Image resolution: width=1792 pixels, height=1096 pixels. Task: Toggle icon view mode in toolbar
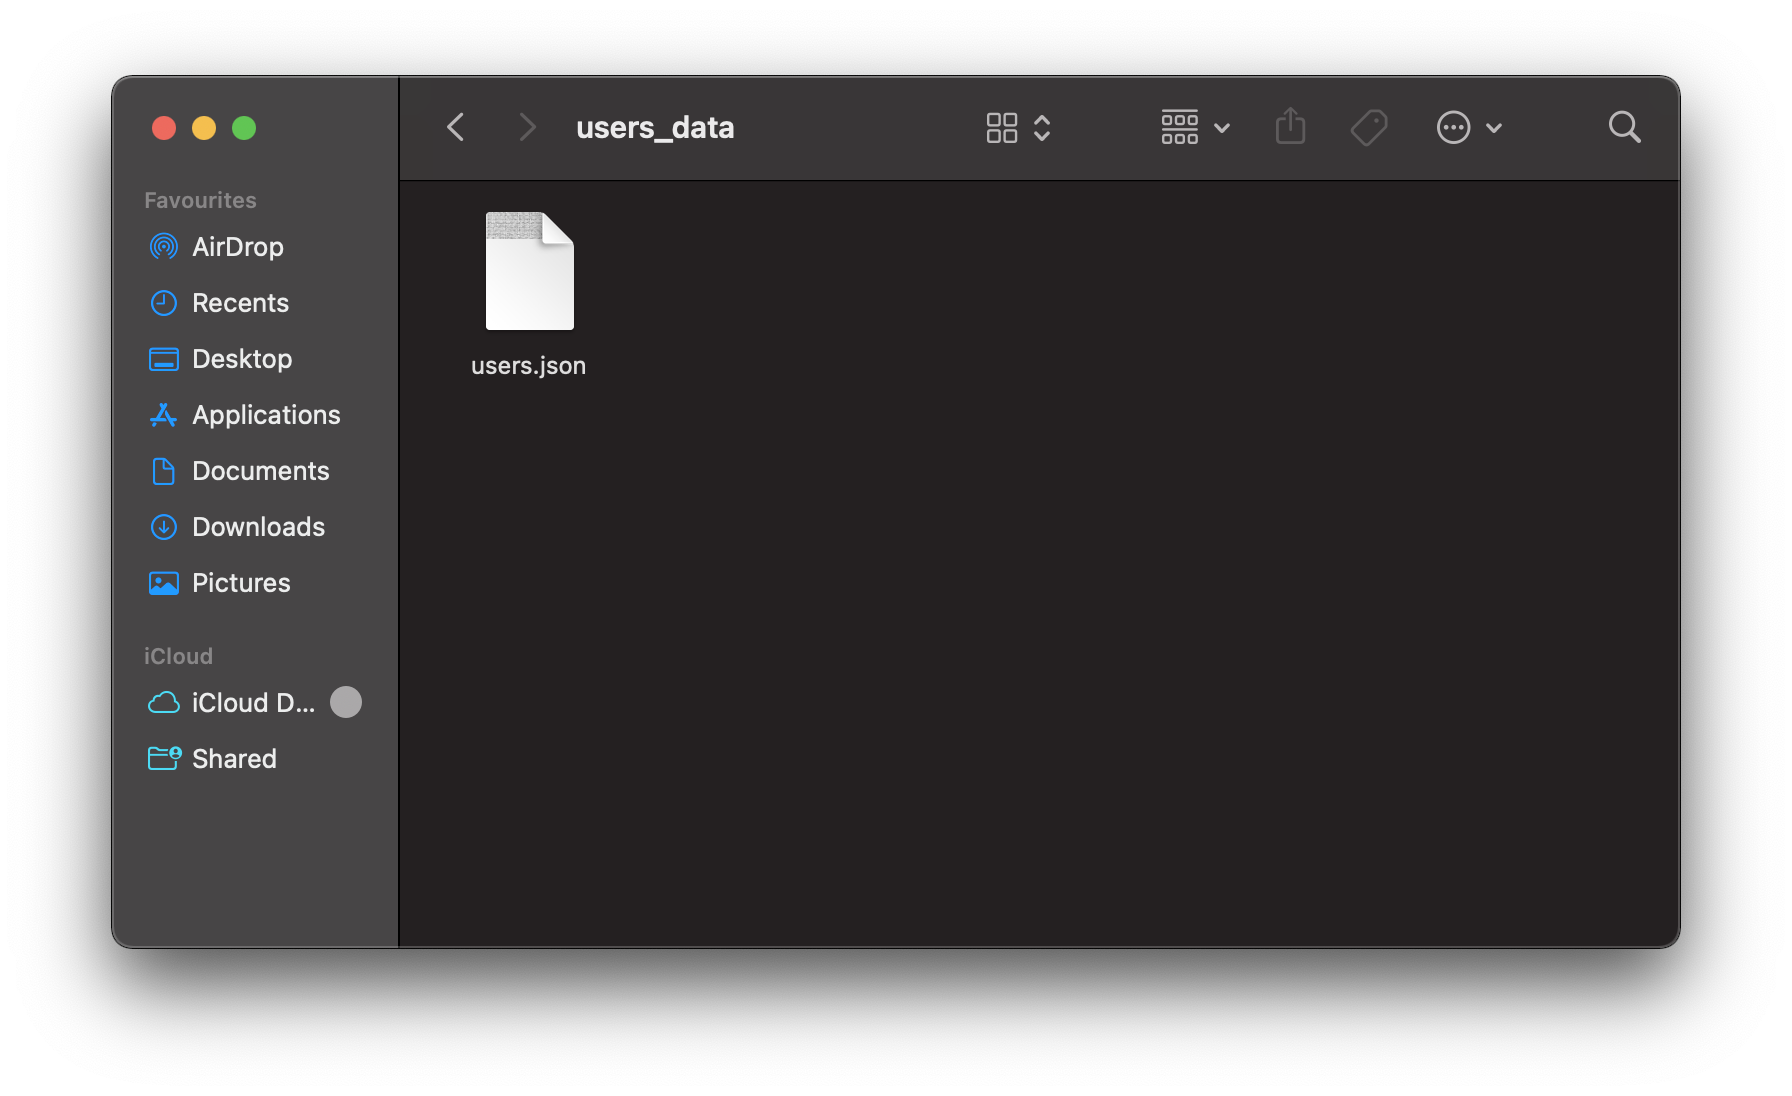tap(1003, 127)
